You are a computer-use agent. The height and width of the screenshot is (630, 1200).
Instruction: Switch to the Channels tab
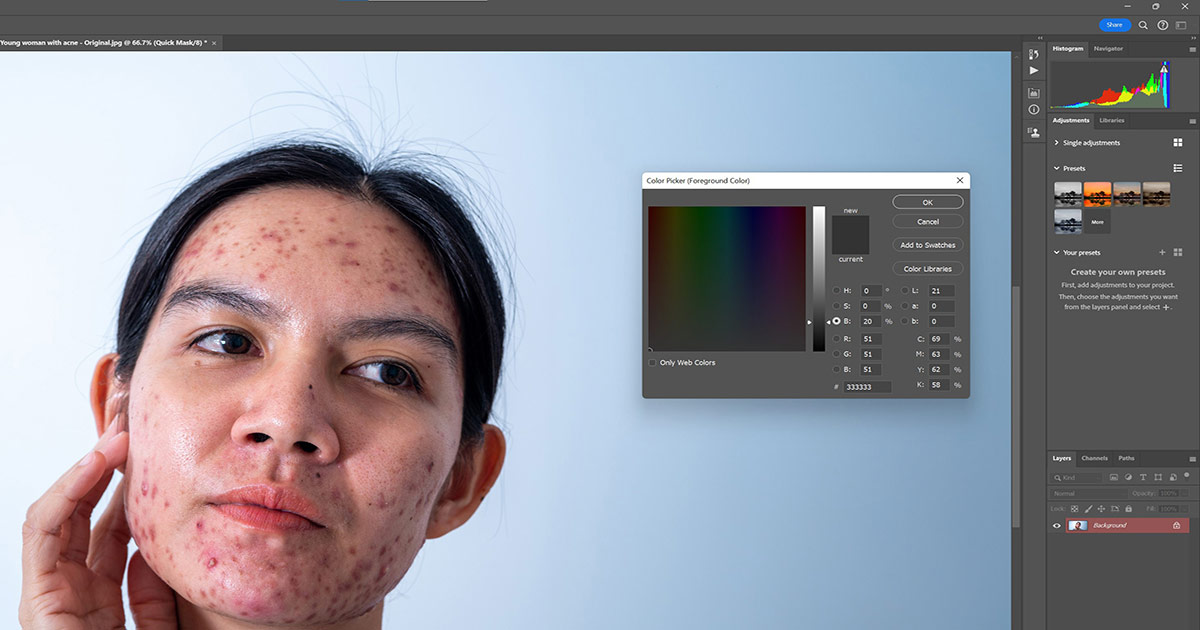pos(1095,458)
